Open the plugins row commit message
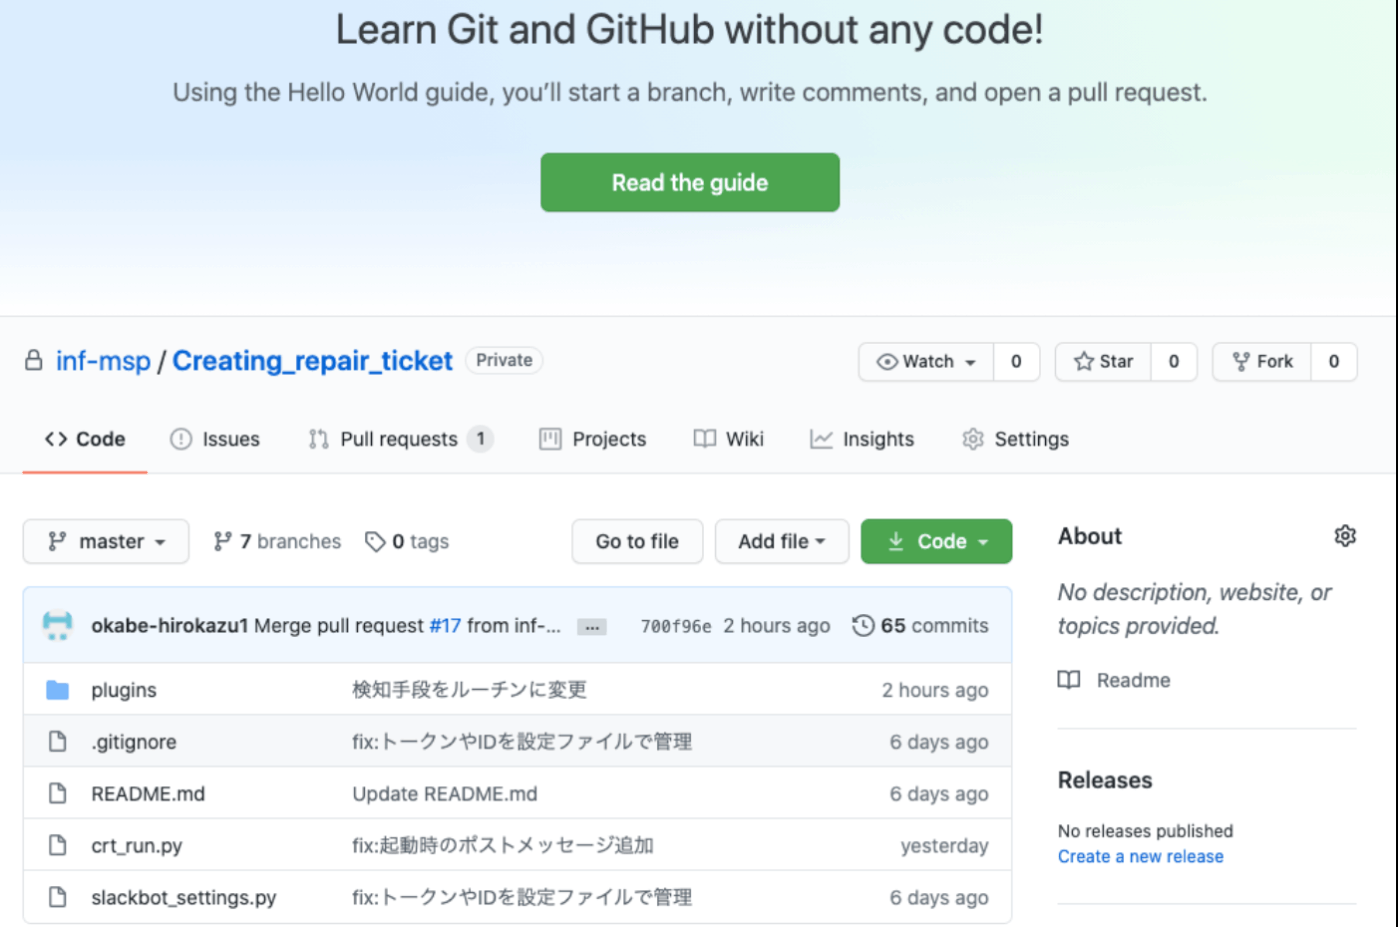 point(469,690)
